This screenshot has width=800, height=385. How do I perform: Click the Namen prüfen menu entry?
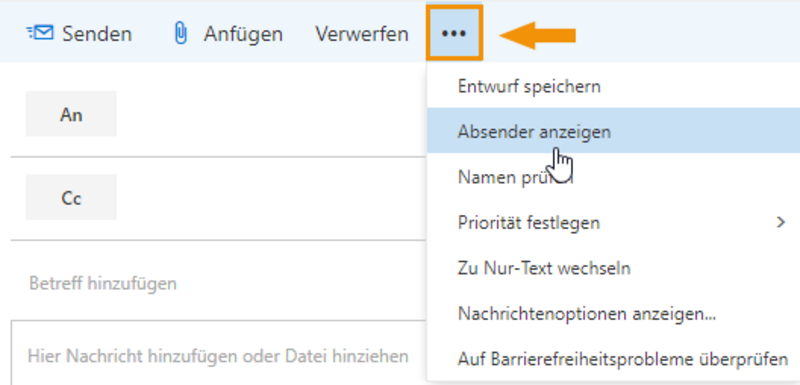613,177
